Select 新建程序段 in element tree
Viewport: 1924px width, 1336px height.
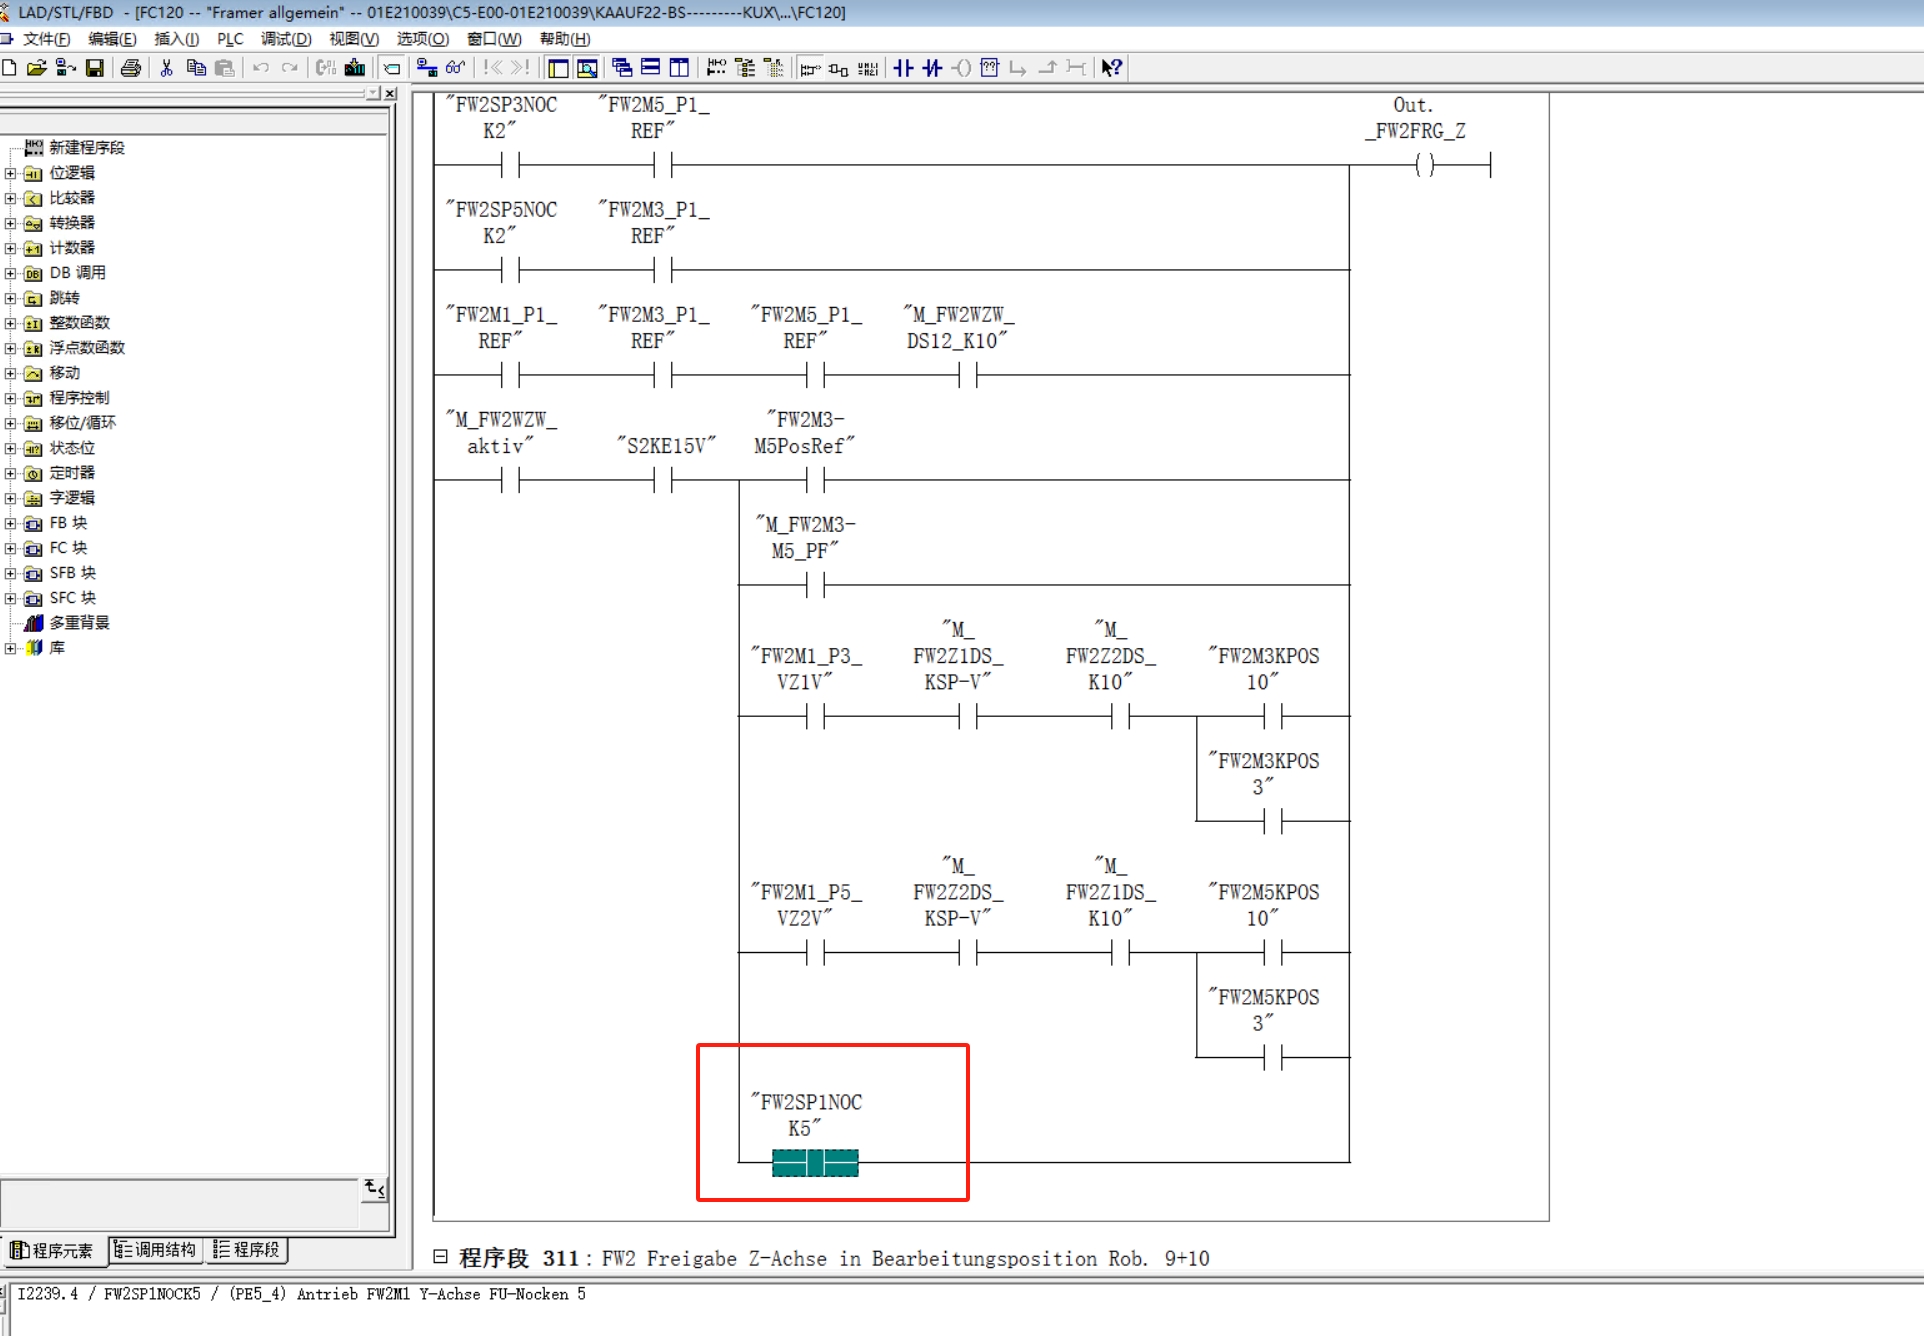(x=86, y=148)
